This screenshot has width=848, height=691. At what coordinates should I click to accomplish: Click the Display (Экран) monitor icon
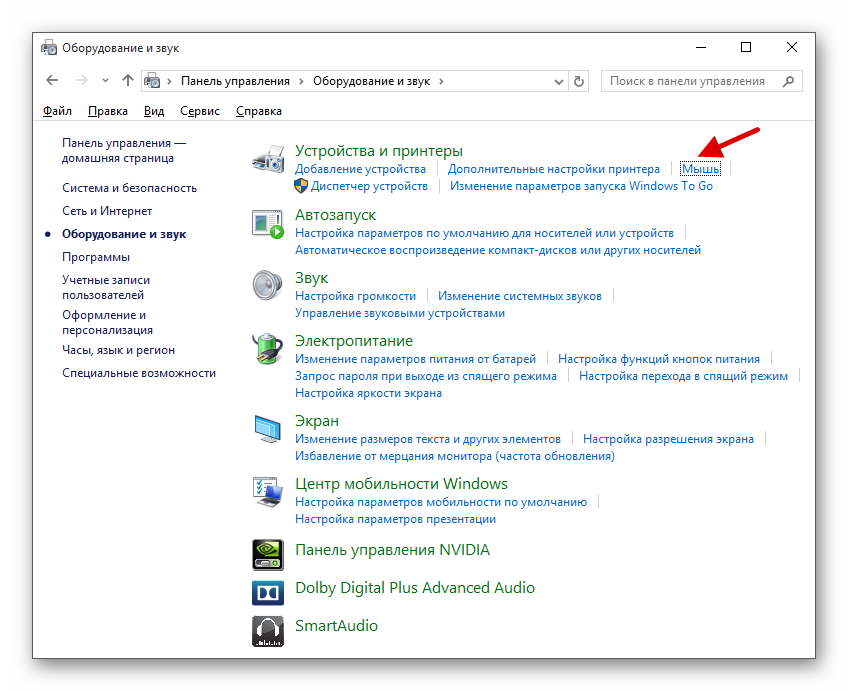coord(268,429)
